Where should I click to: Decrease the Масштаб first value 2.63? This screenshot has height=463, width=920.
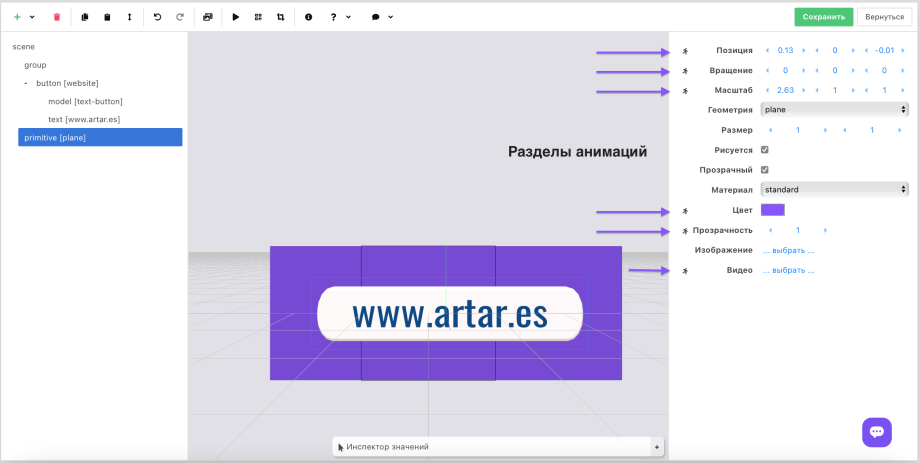767,90
